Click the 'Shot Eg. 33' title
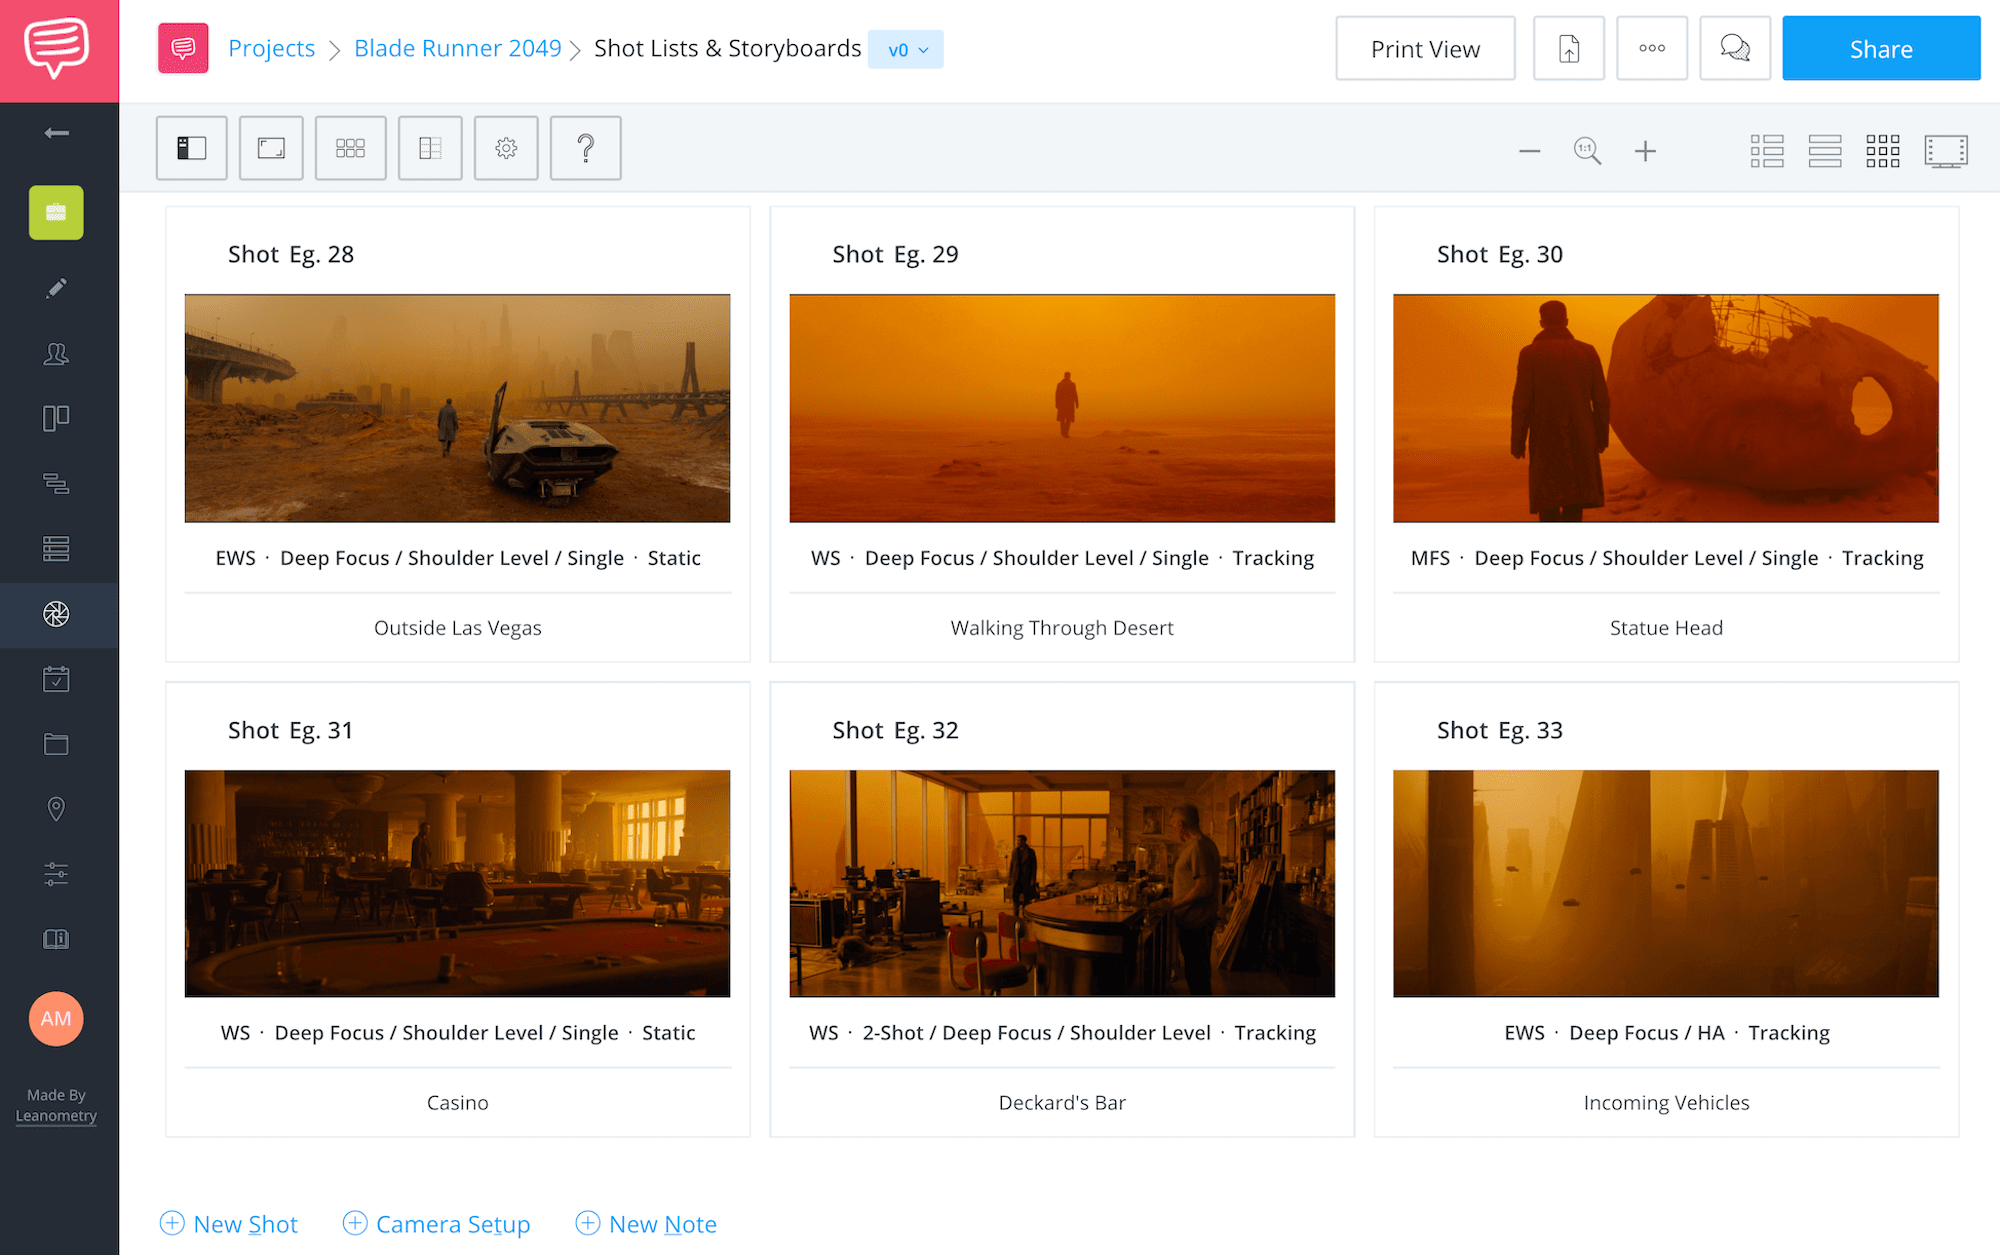The width and height of the screenshot is (2000, 1255). [x=1500, y=730]
